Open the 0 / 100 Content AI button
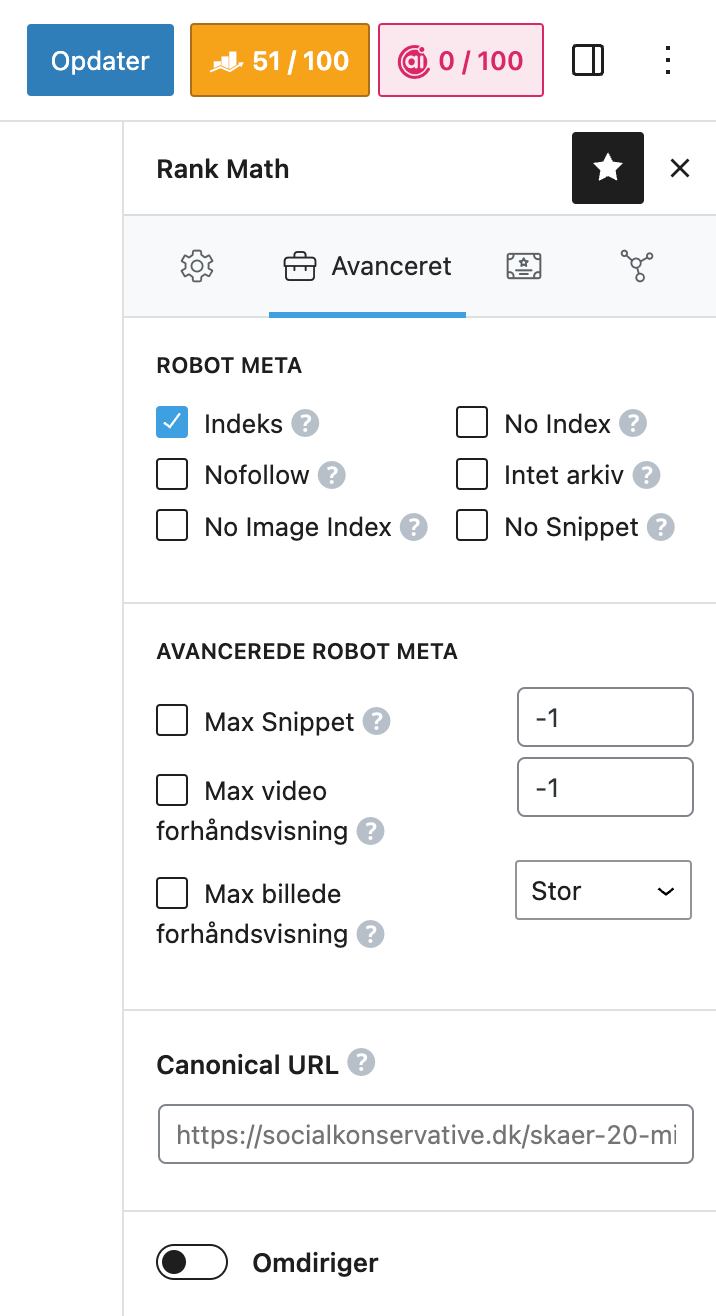The width and height of the screenshot is (716, 1316). [461, 61]
